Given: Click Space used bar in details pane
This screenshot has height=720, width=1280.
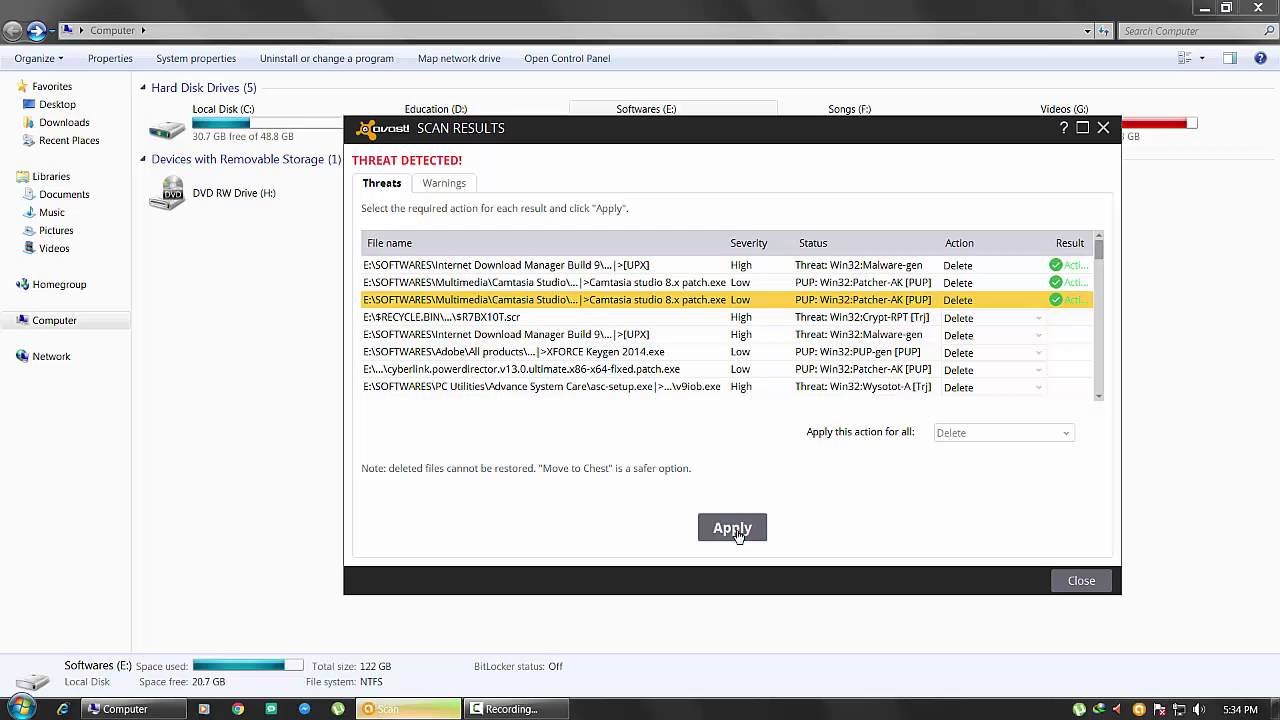Looking at the screenshot, I should 248,665.
